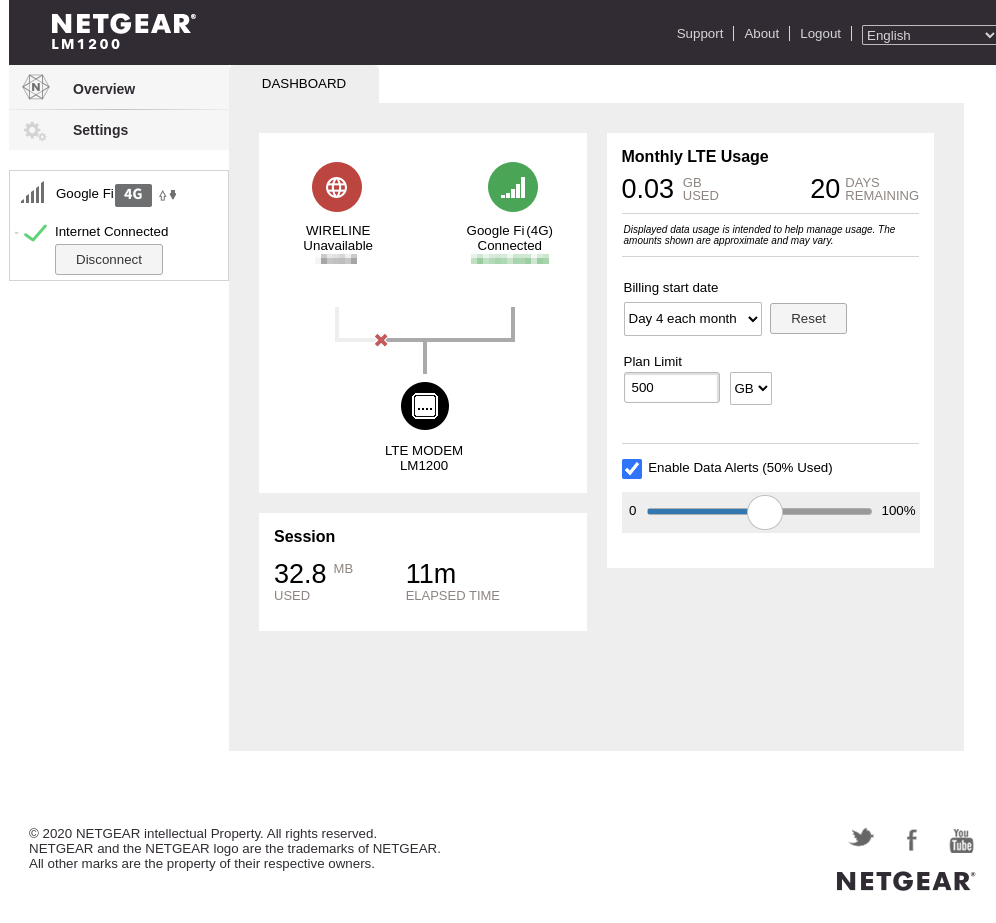Click the Reset billing button
Screen dimensions: 996x923
tap(808, 319)
